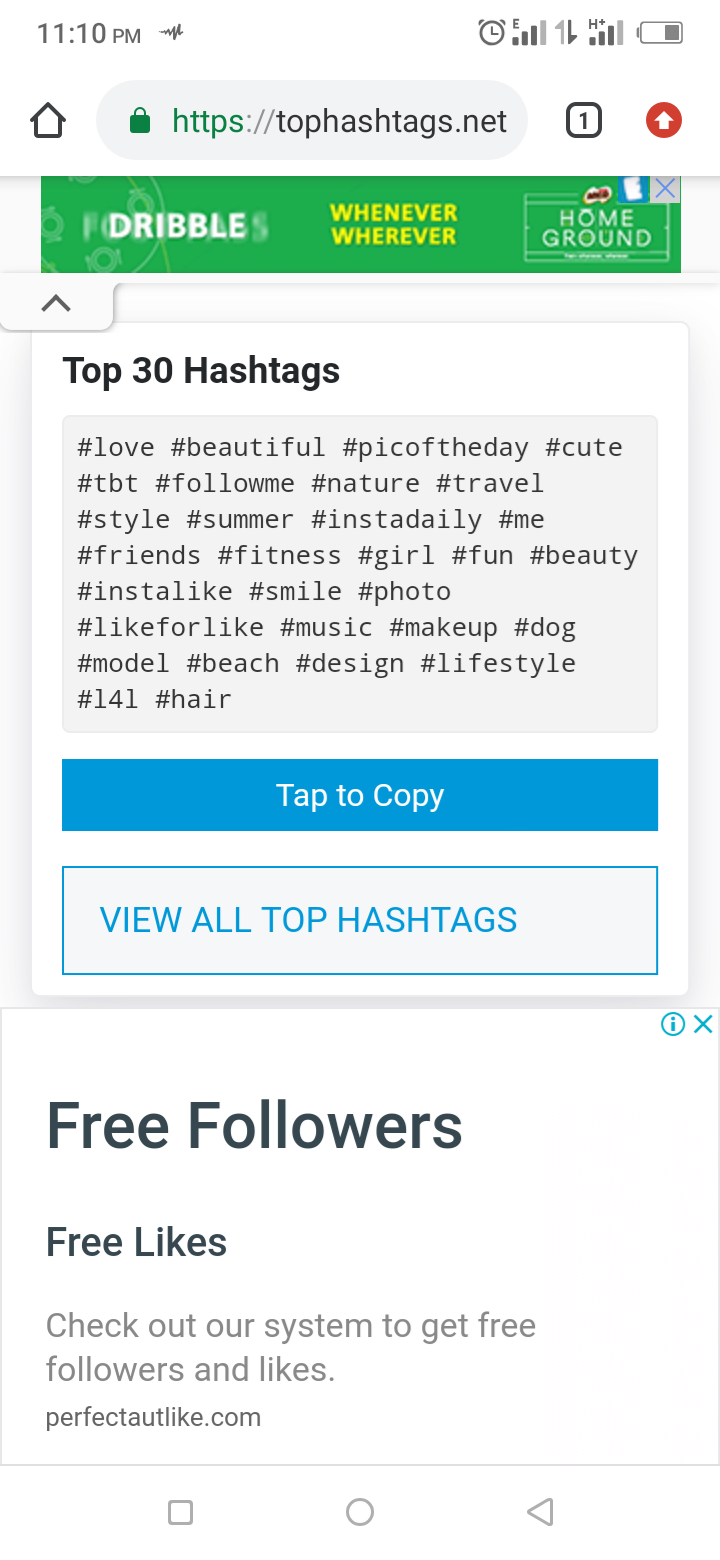Tap the Free Likes ad subheading
Viewport: 720px width, 1560px height.
pos(137,1242)
